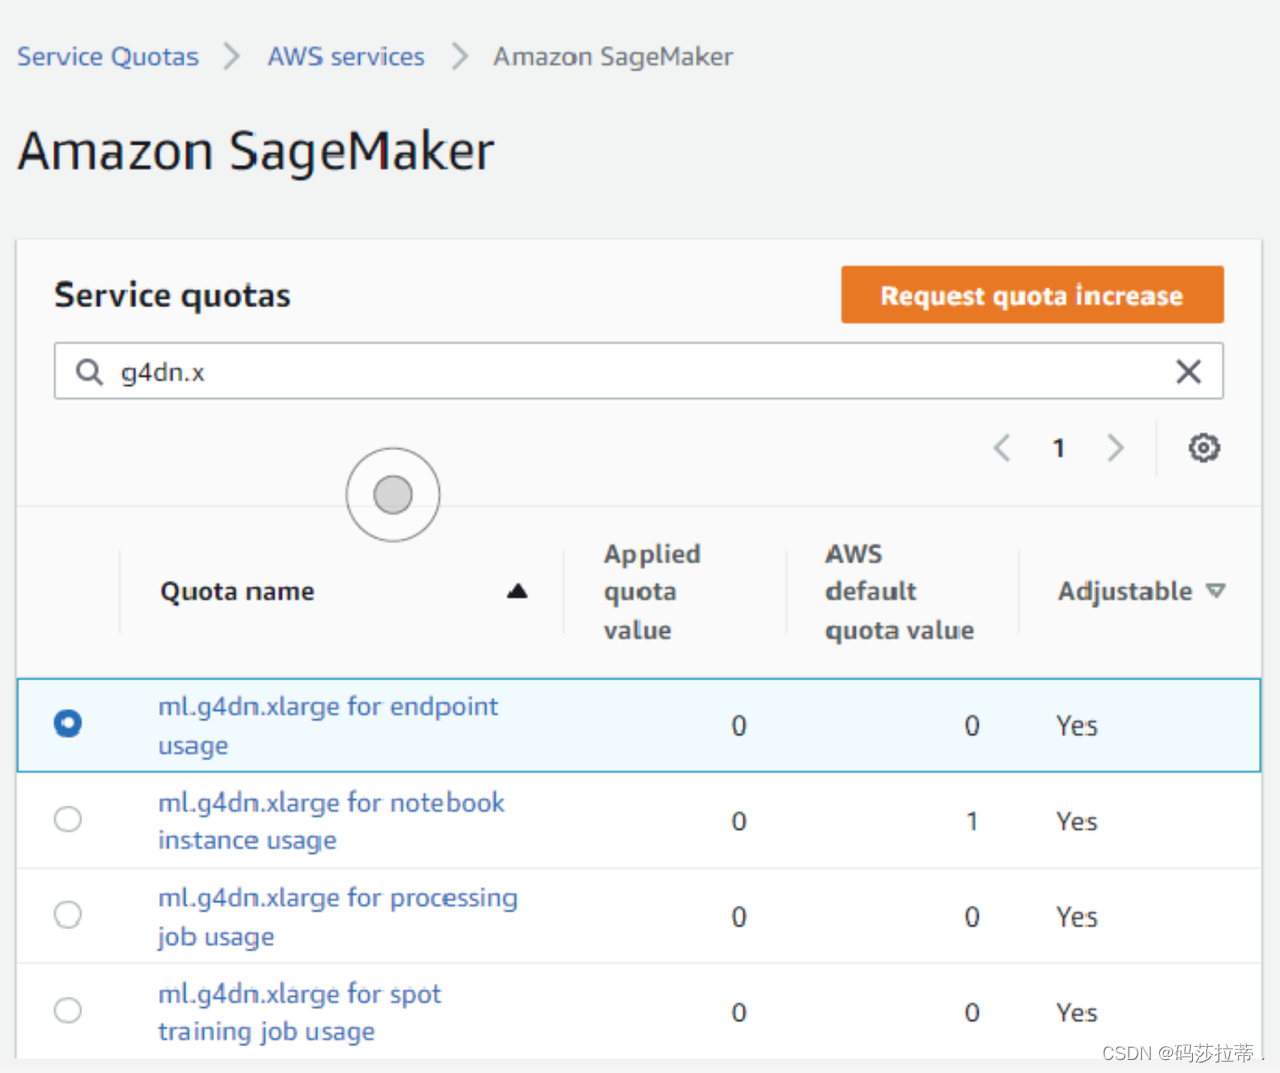Click Yes in endpoint usage row
Image resolution: width=1280 pixels, height=1073 pixels.
click(1077, 726)
